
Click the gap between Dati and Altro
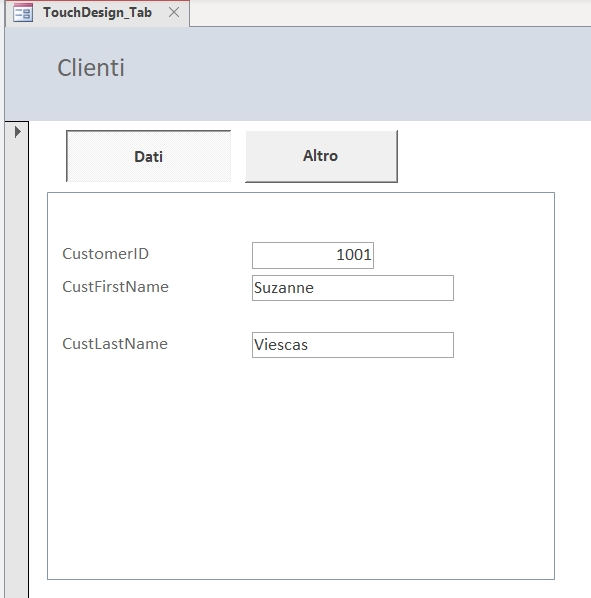[x=238, y=156]
